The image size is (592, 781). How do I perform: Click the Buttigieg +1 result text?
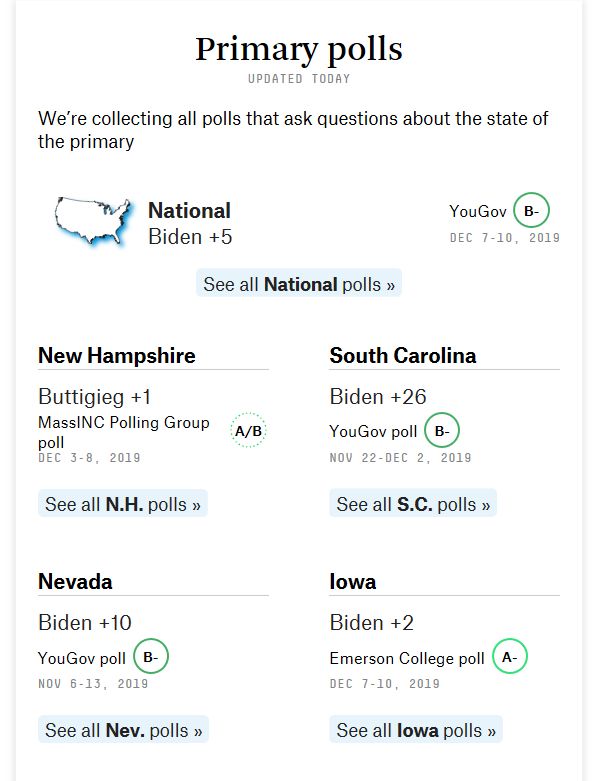(x=95, y=396)
